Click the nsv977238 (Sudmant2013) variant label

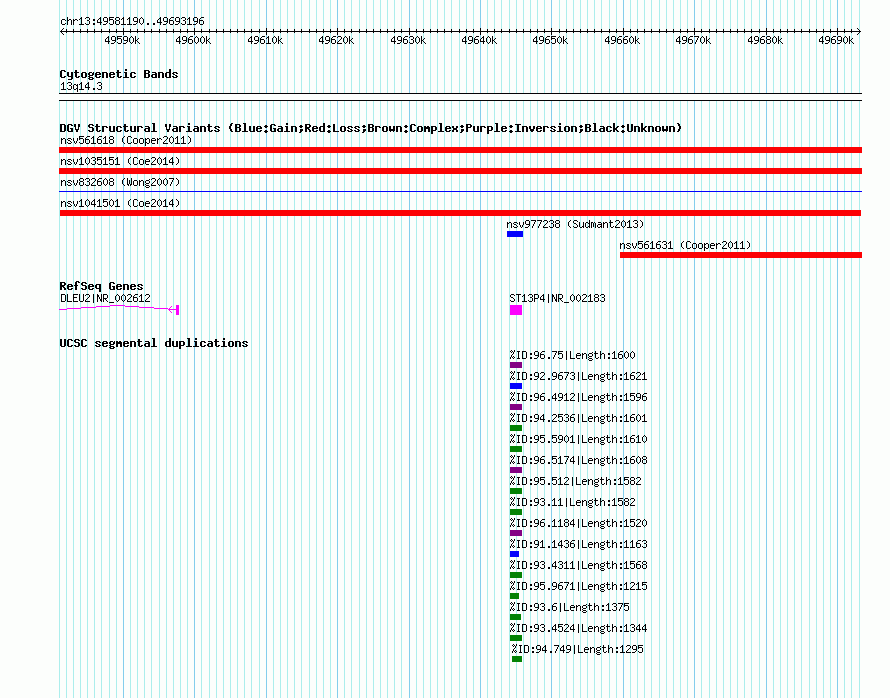[575, 224]
